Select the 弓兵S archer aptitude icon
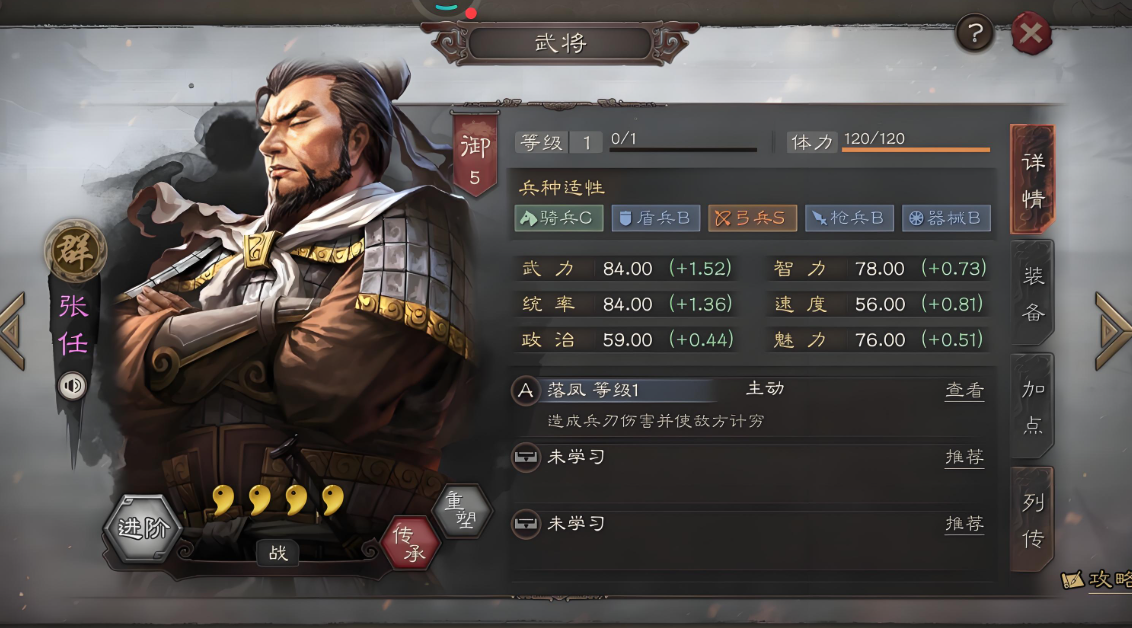 tap(752, 218)
